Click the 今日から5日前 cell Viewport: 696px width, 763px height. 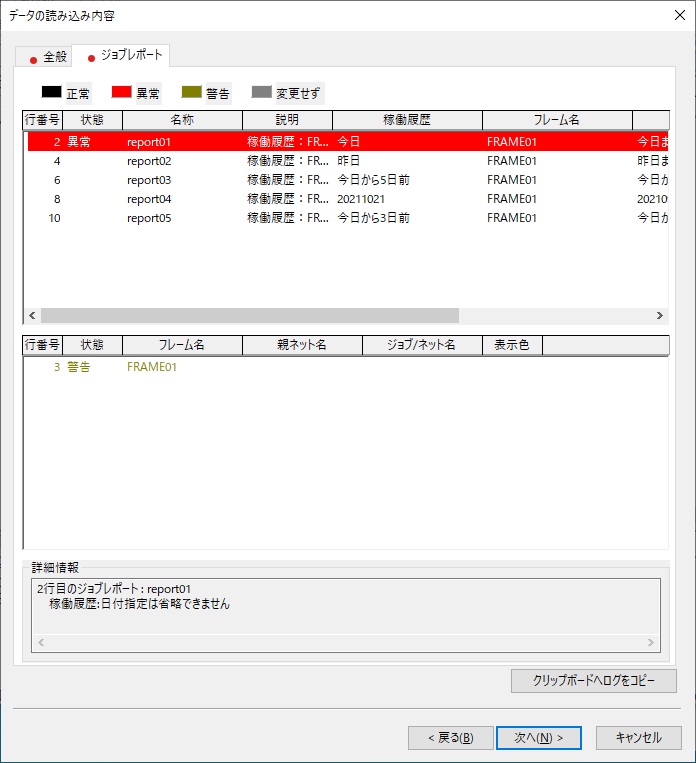[373, 180]
